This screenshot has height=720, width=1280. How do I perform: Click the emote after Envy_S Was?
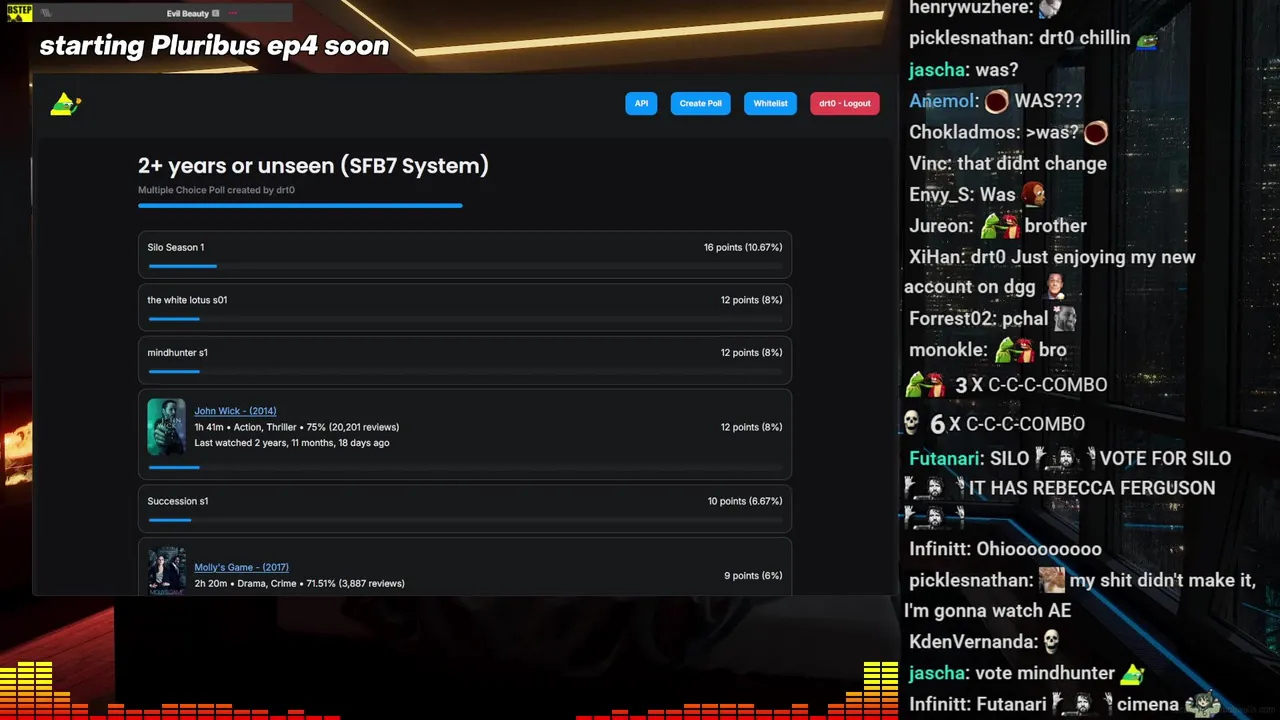(1034, 193)
